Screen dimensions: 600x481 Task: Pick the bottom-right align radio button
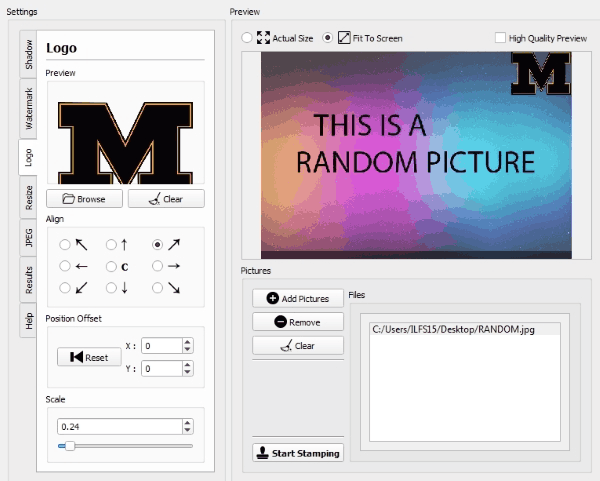coord(157,288)
